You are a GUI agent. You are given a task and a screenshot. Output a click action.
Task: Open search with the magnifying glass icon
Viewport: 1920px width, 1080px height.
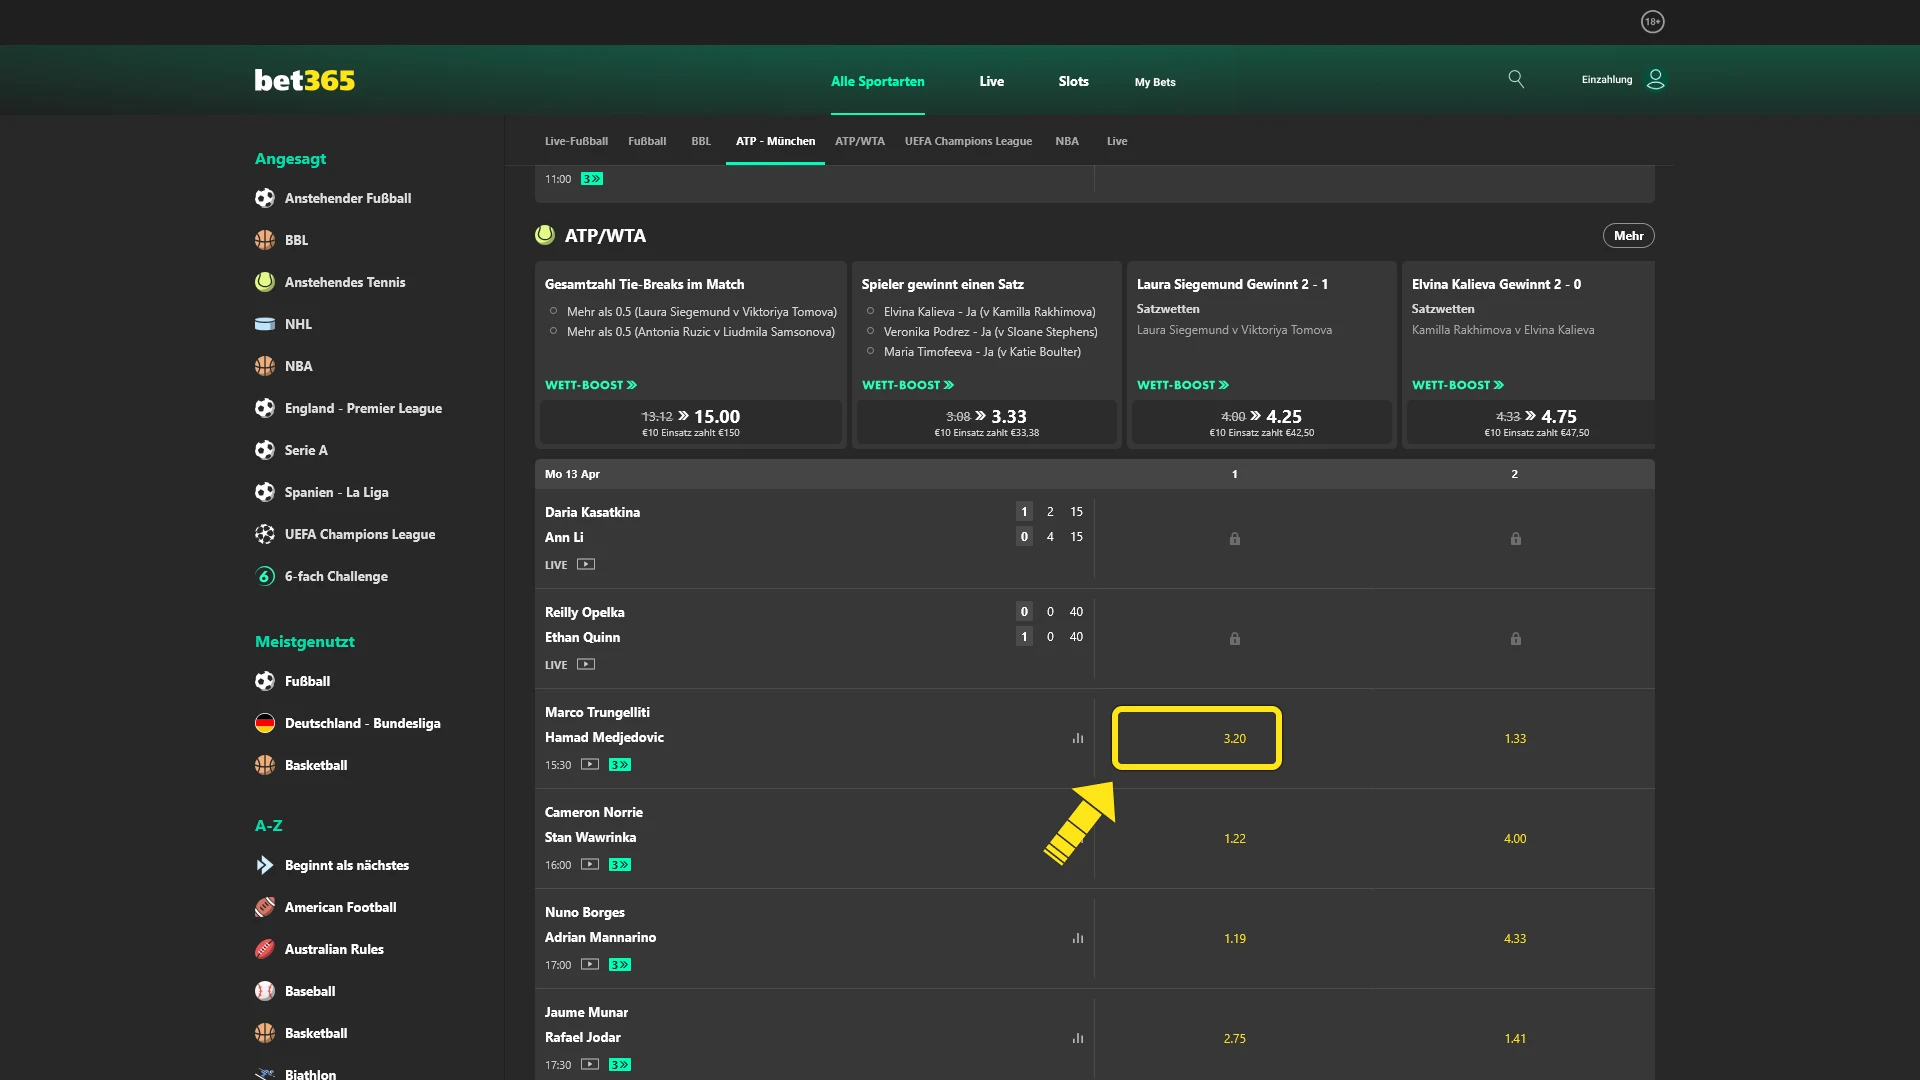[x=1516, y=80]
